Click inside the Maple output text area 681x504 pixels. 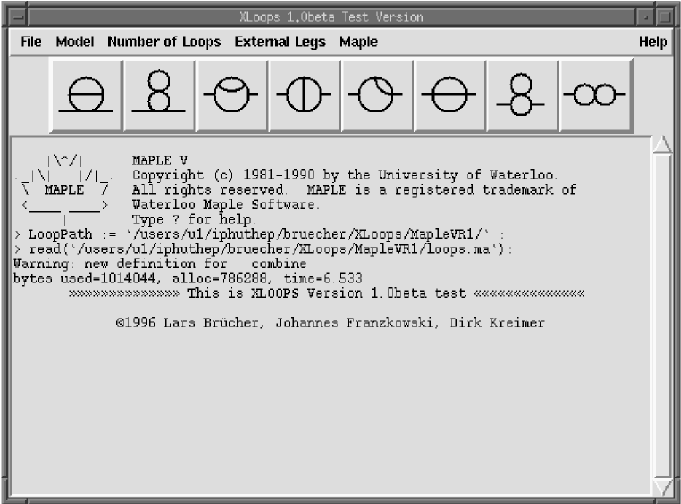pos(330,400)
